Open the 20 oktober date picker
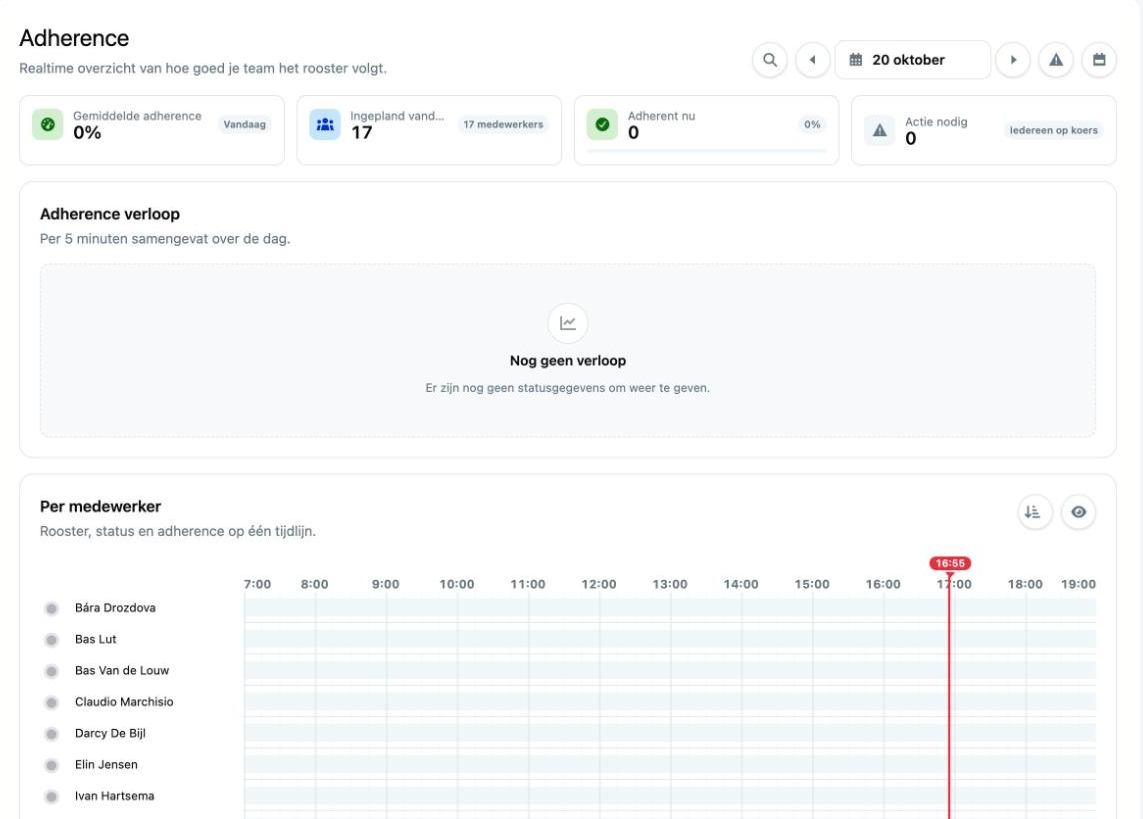Viewport: 1143px width, 819px height. (x=913, y=60)
